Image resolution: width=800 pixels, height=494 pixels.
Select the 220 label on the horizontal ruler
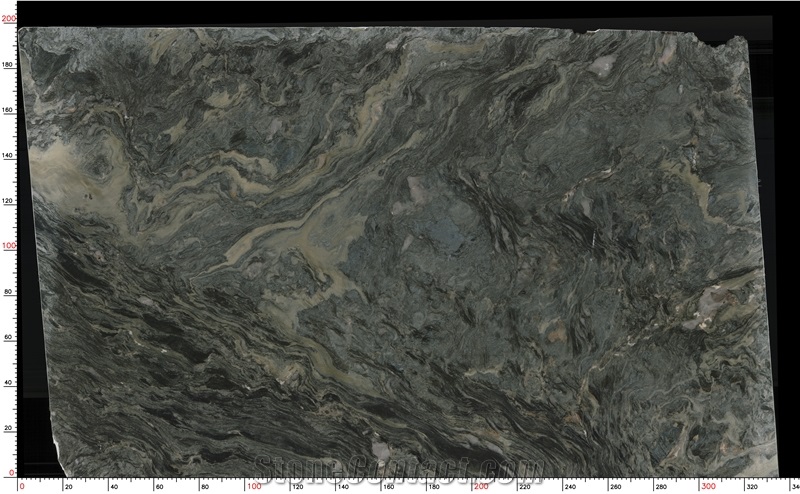524,487
